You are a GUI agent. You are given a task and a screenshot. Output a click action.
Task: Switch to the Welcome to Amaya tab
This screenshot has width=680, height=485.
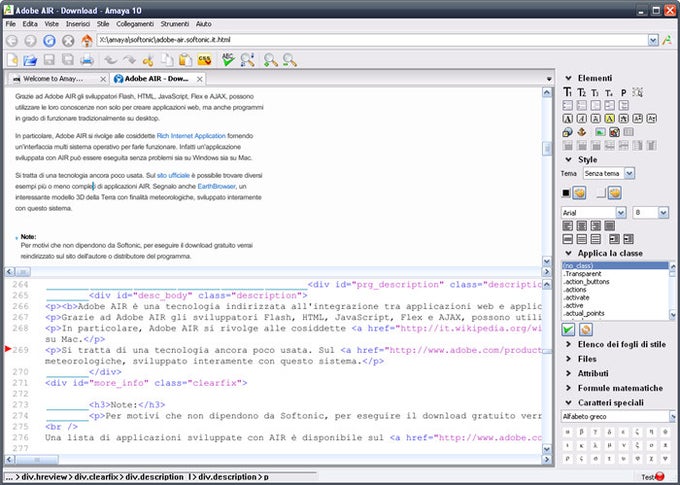(x=53, y=79)
